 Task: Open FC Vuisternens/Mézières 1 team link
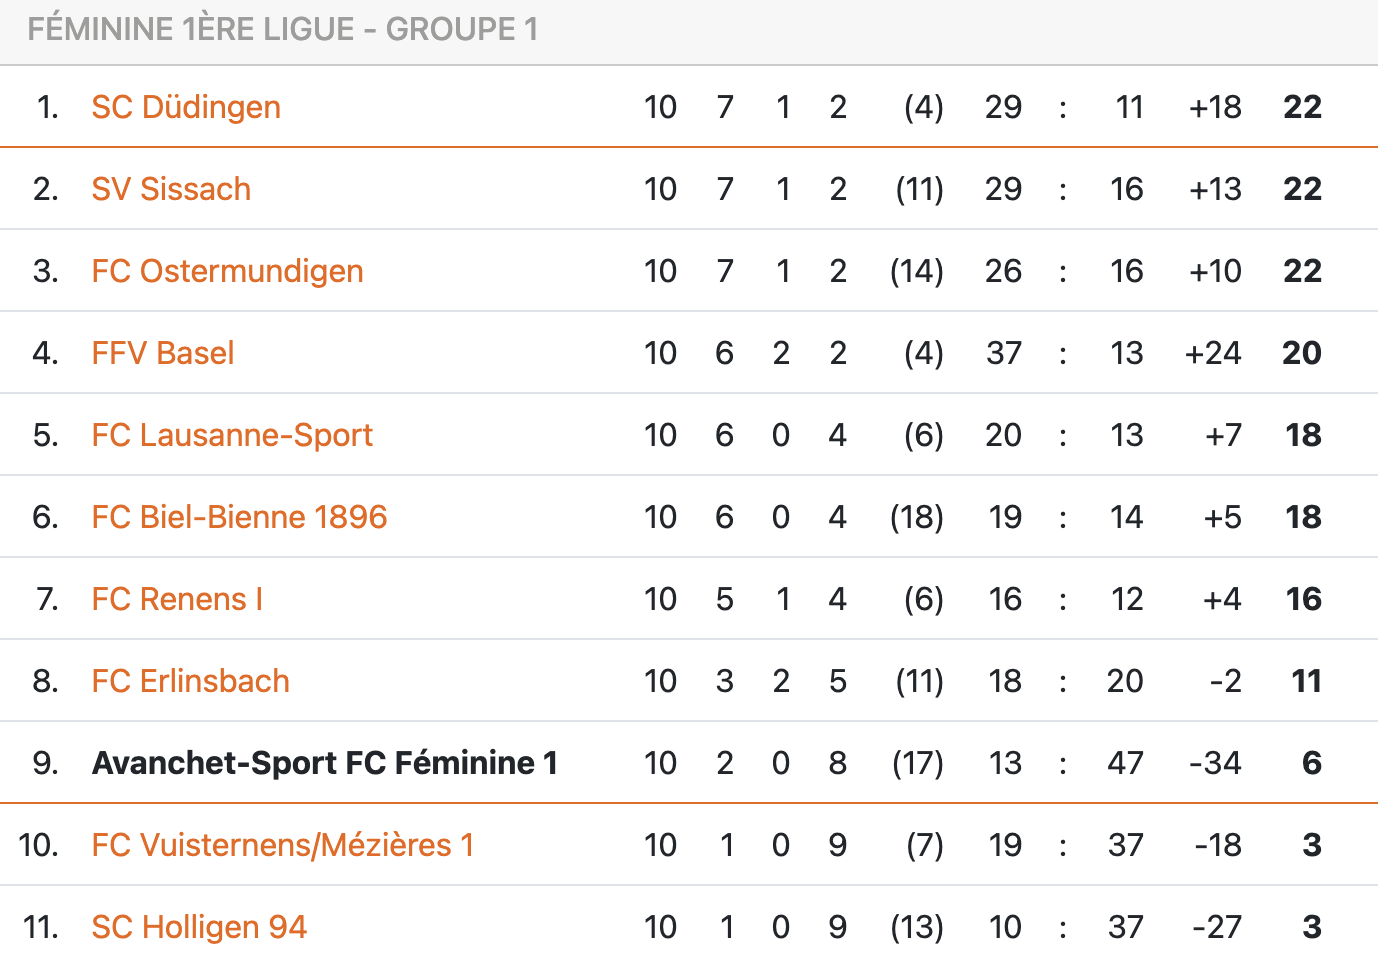283,845
